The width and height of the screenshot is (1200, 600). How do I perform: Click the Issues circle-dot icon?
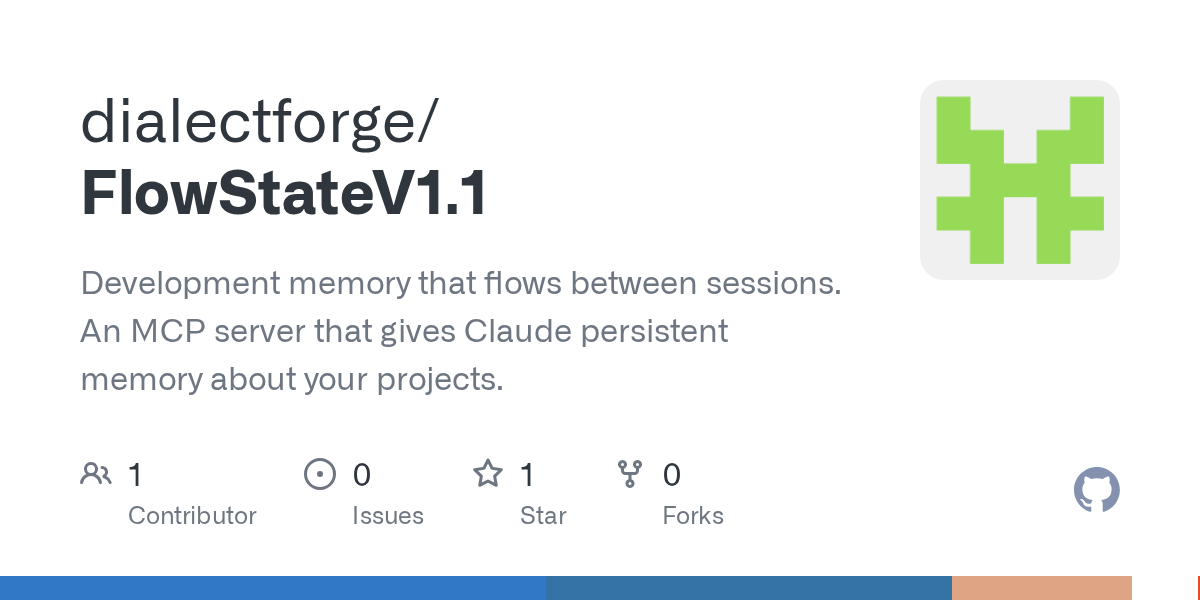pos(319,474)
